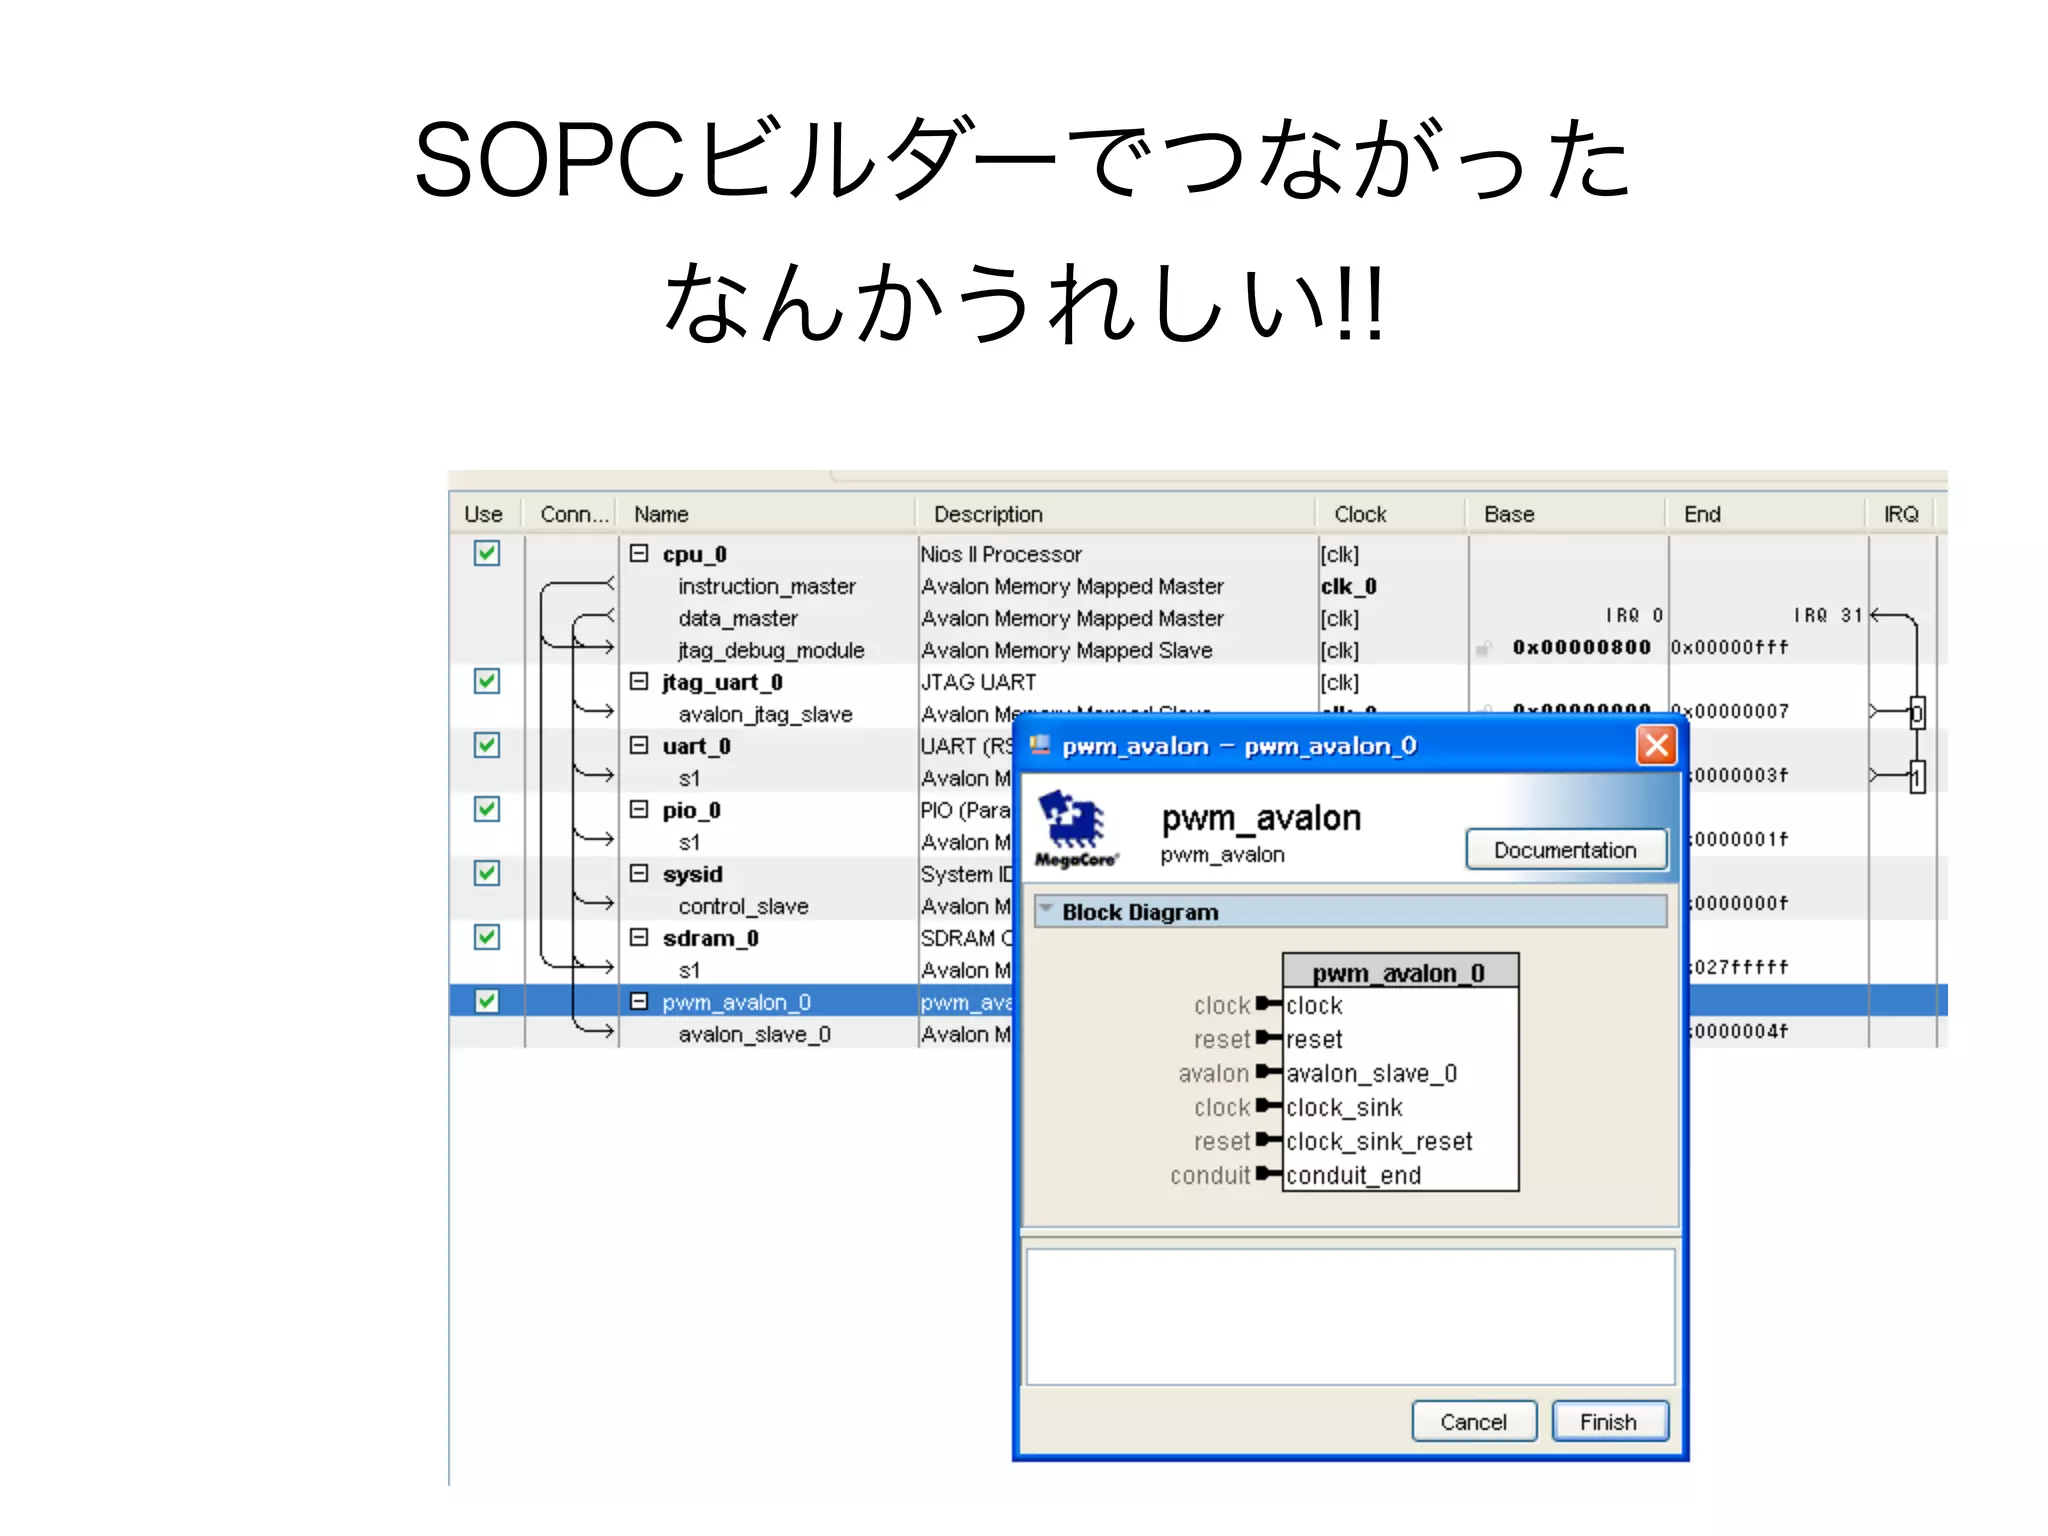Select the control_slave row
The width and height of the screenshot is (2048, 1536).
pyautogui.click(x=743, y=906)
